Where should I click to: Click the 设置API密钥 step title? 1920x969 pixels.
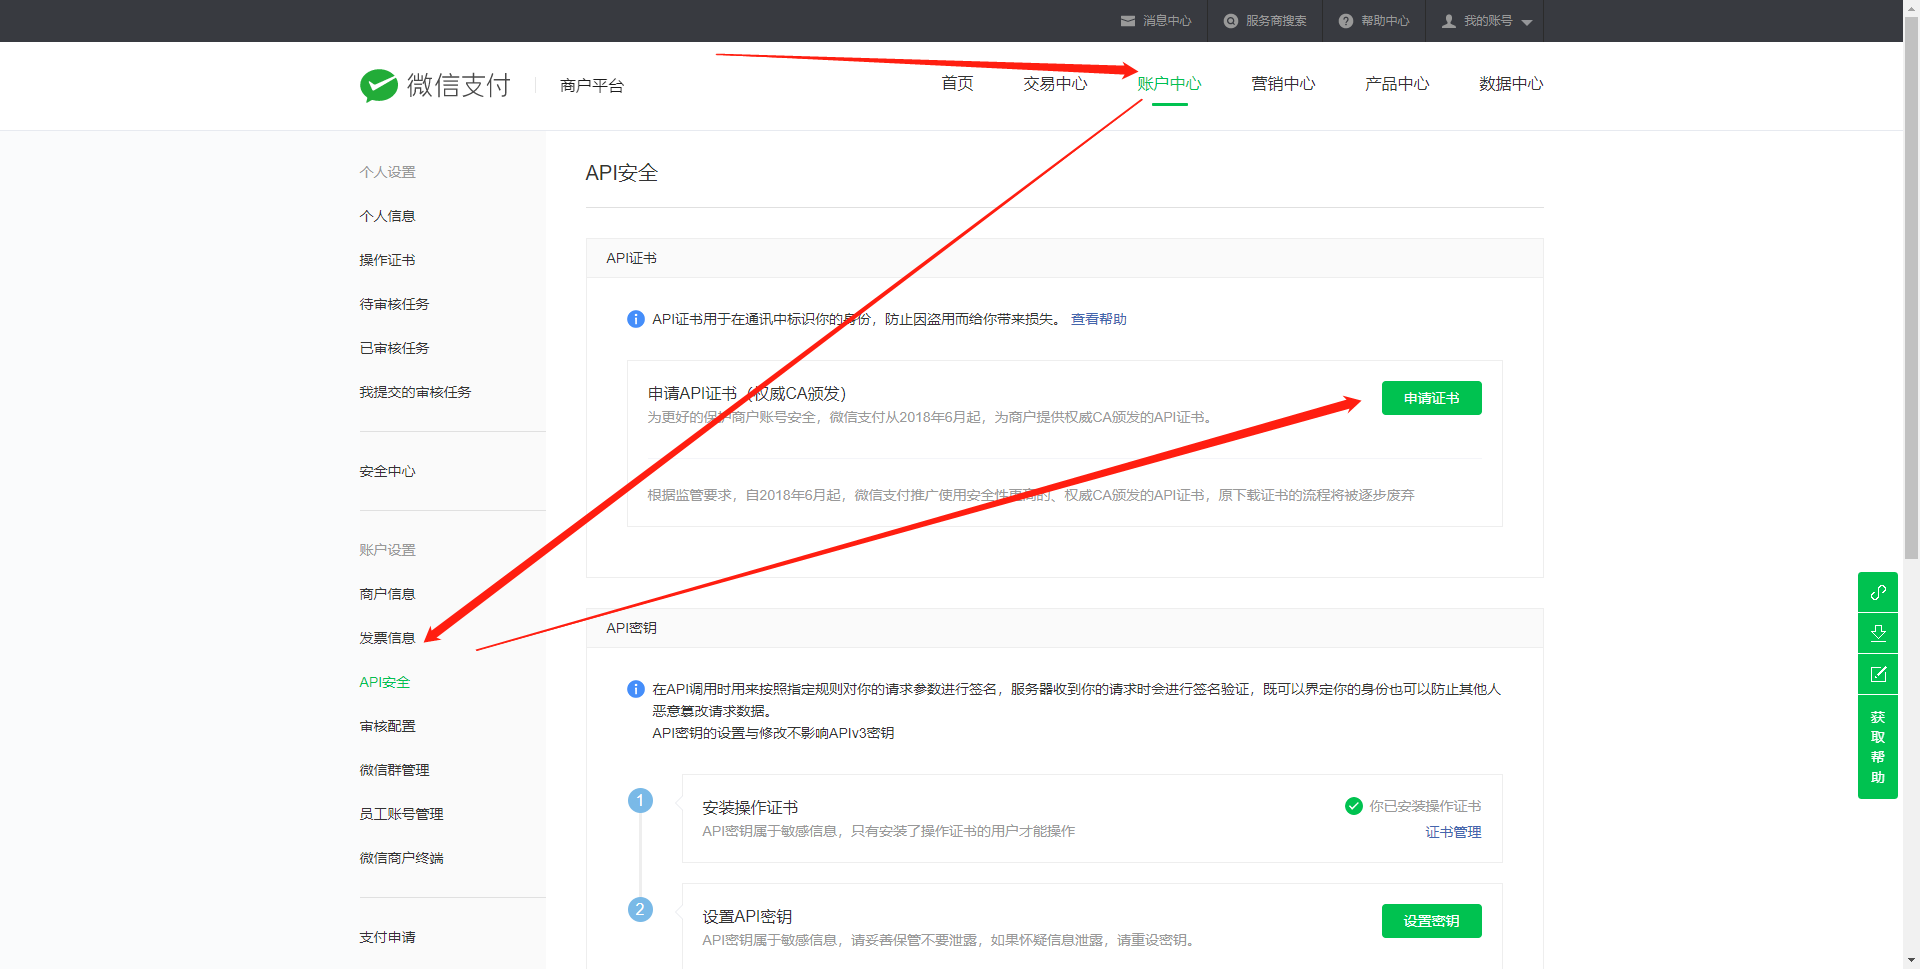click(x=747, y=916)
